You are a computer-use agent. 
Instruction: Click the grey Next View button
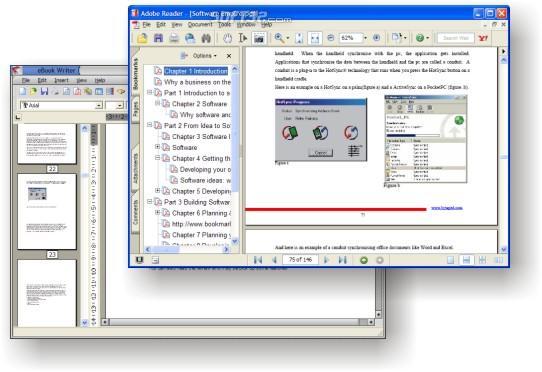(380, 260)
